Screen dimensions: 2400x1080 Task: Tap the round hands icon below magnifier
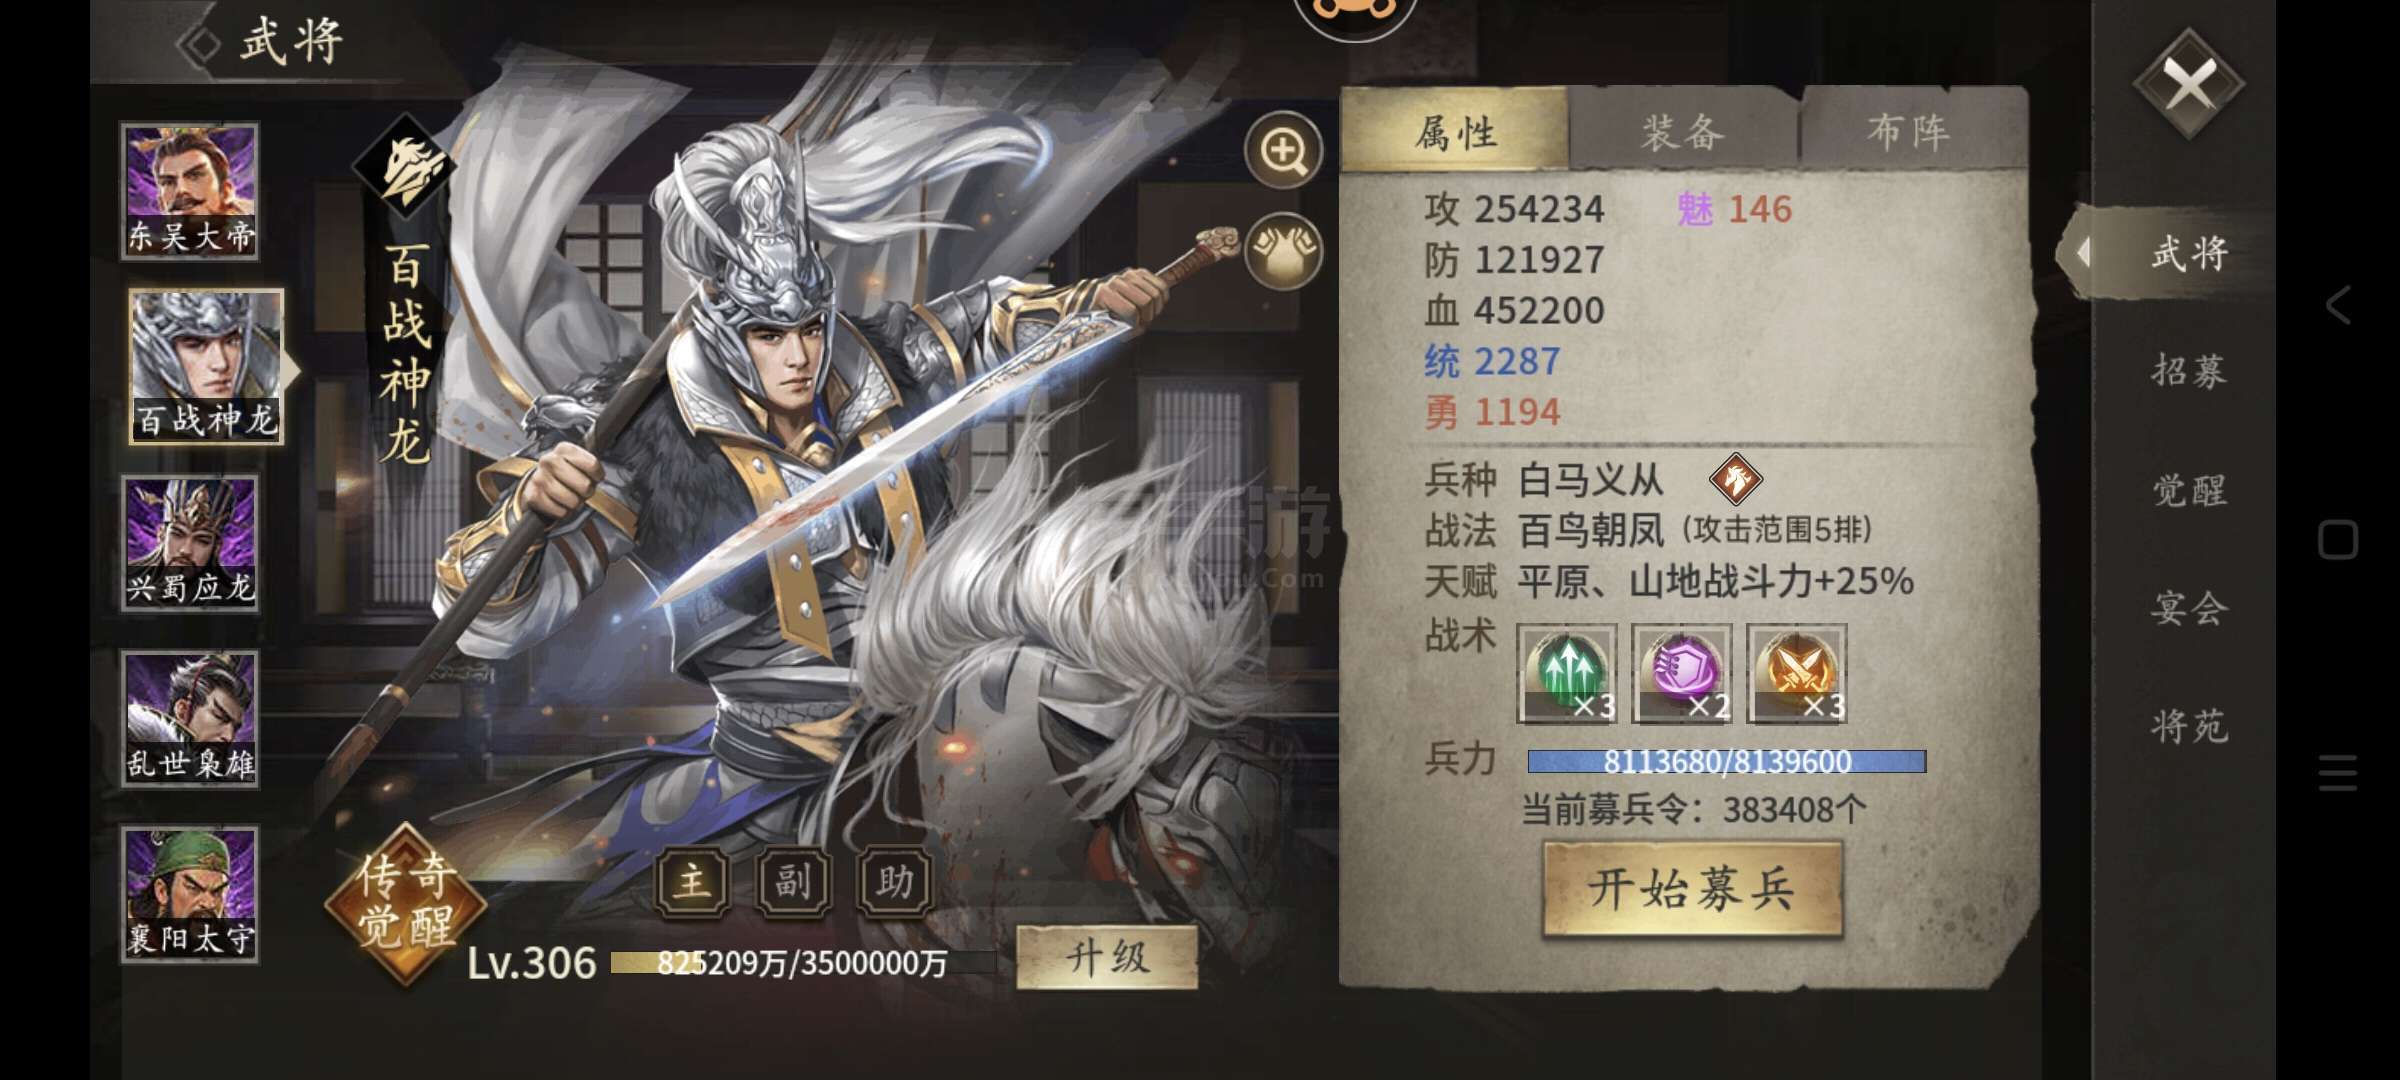point(1283,251)
